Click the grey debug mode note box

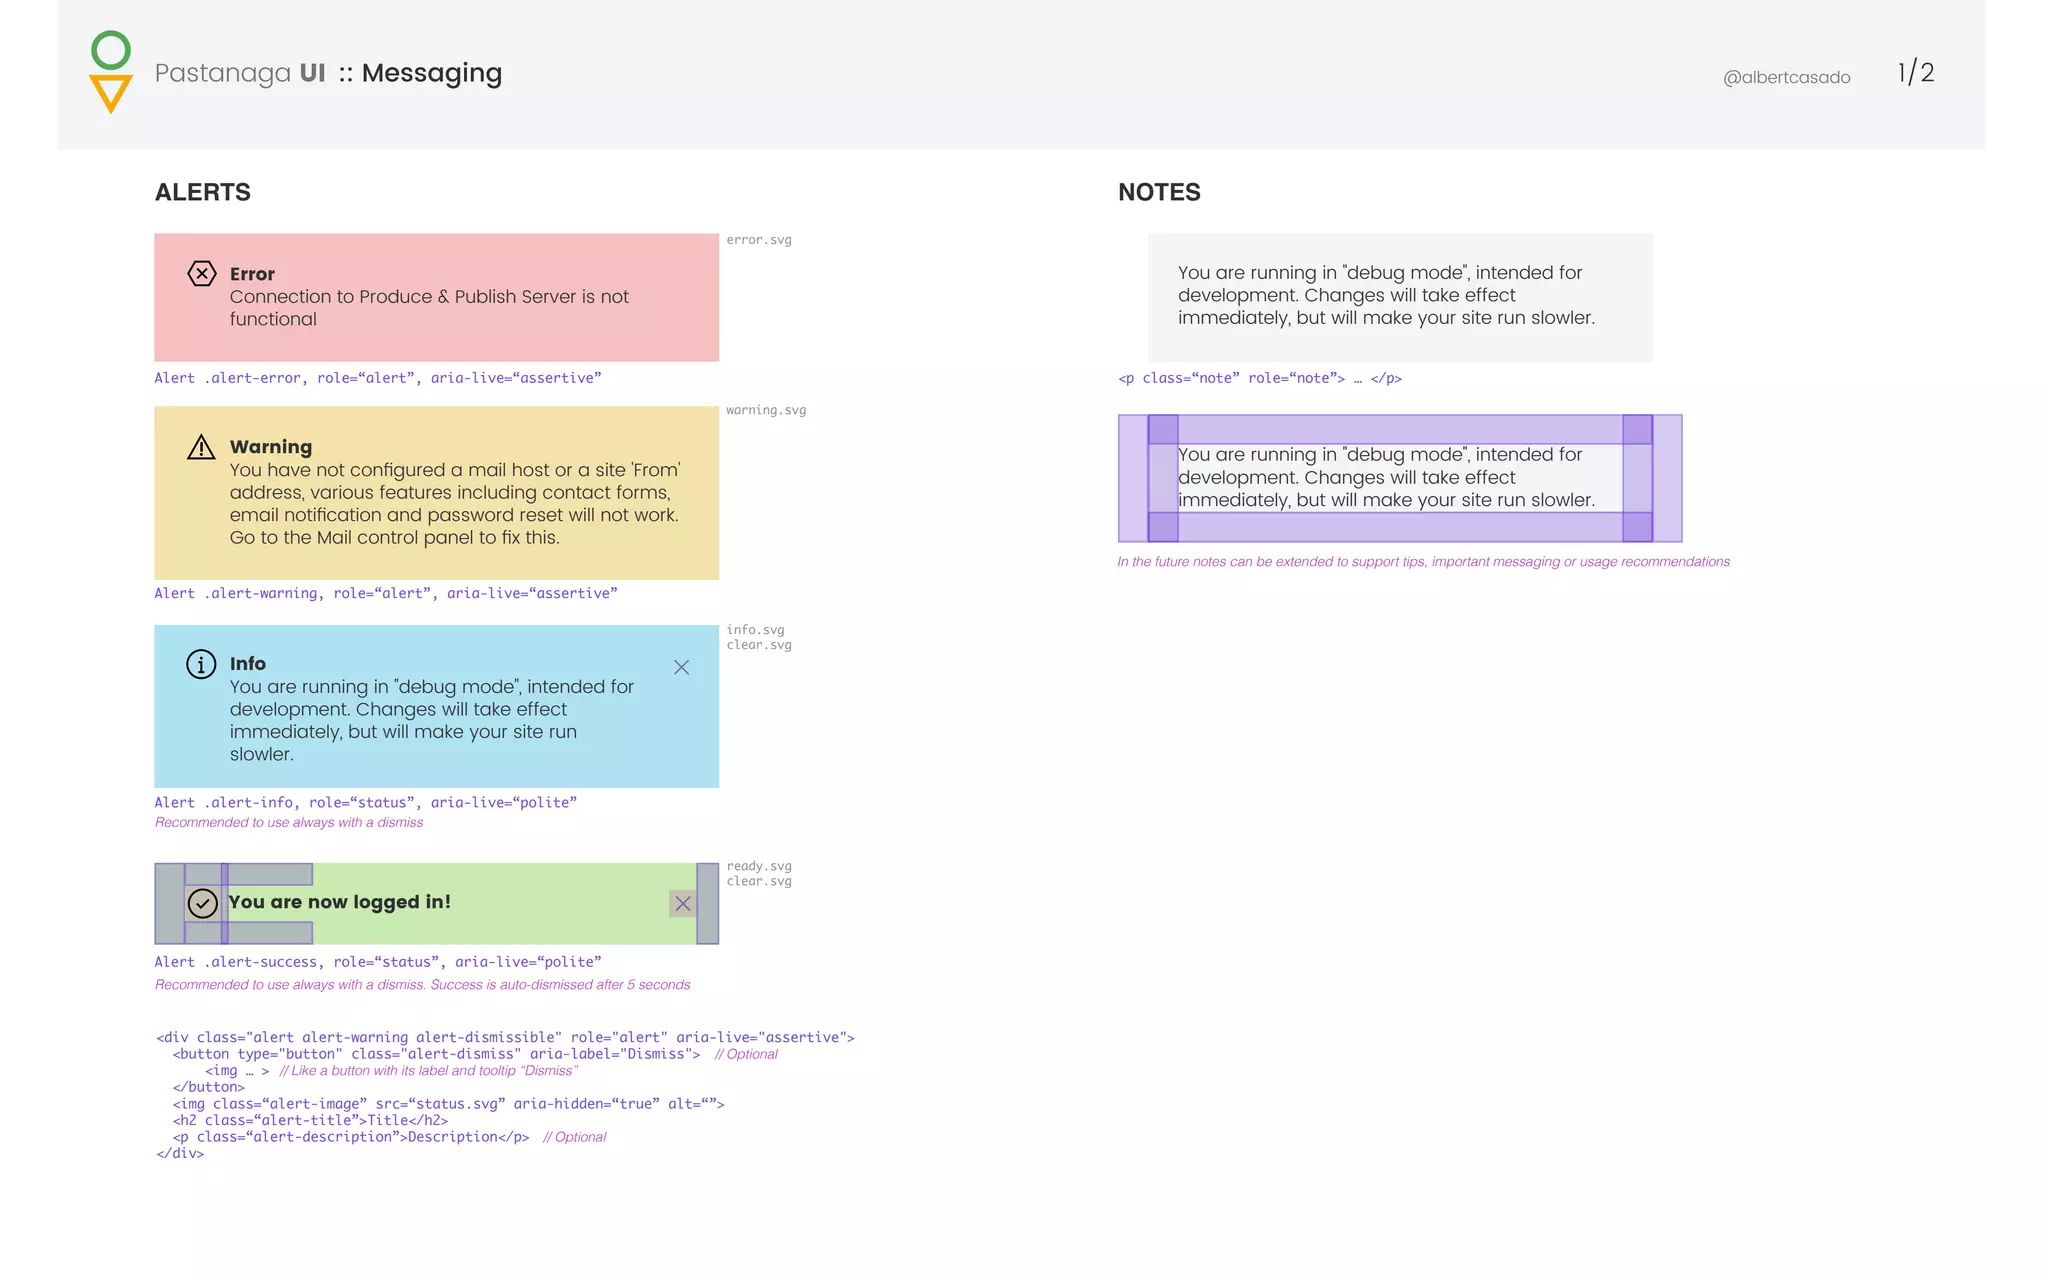[x=1400, y=296]
